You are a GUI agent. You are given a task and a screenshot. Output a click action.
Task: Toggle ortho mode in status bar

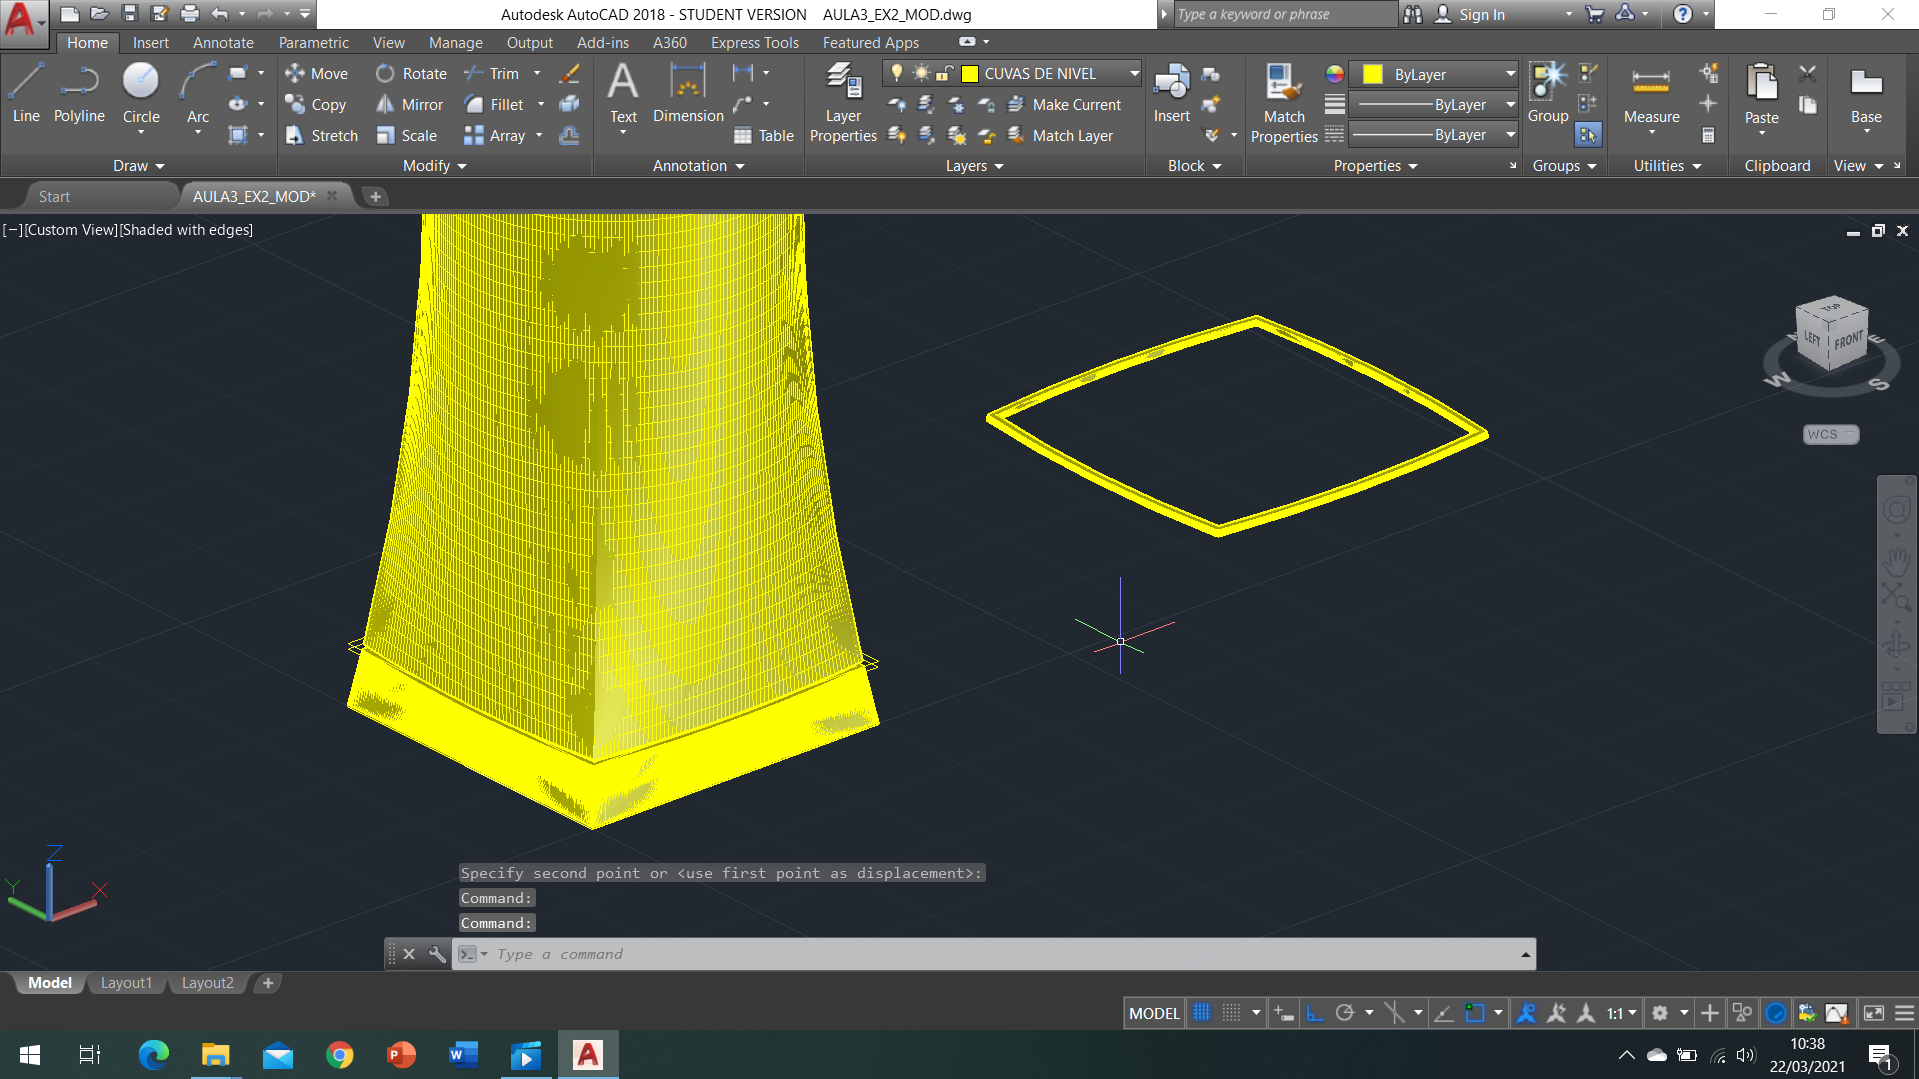point(1315,1013)
